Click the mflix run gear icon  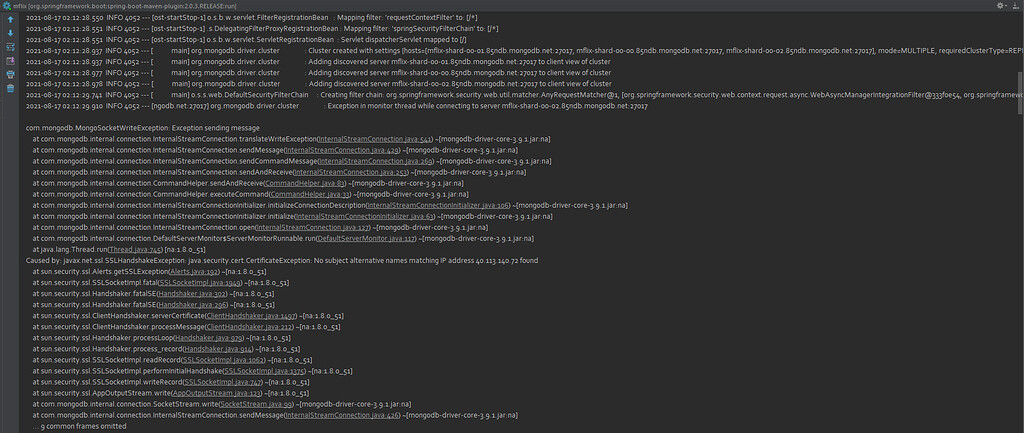[7, 5]
